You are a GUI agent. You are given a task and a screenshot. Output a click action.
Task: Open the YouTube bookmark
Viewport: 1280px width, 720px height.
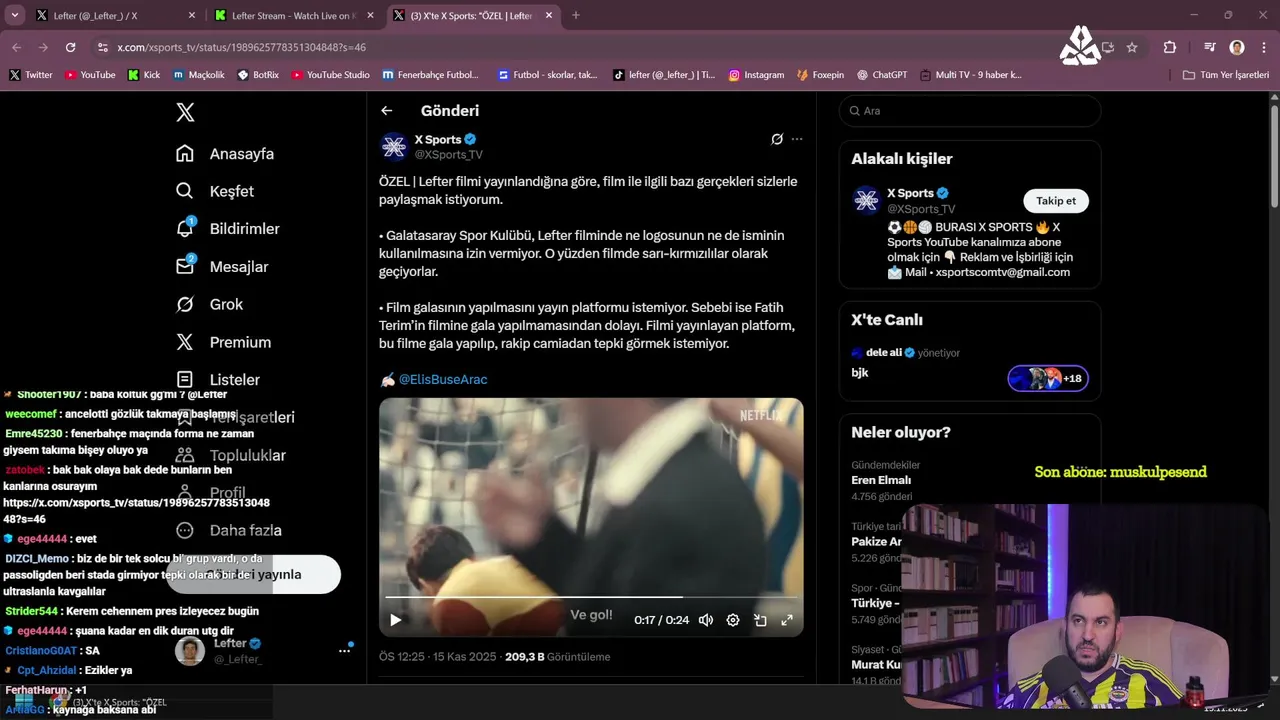tap(90, 75)
